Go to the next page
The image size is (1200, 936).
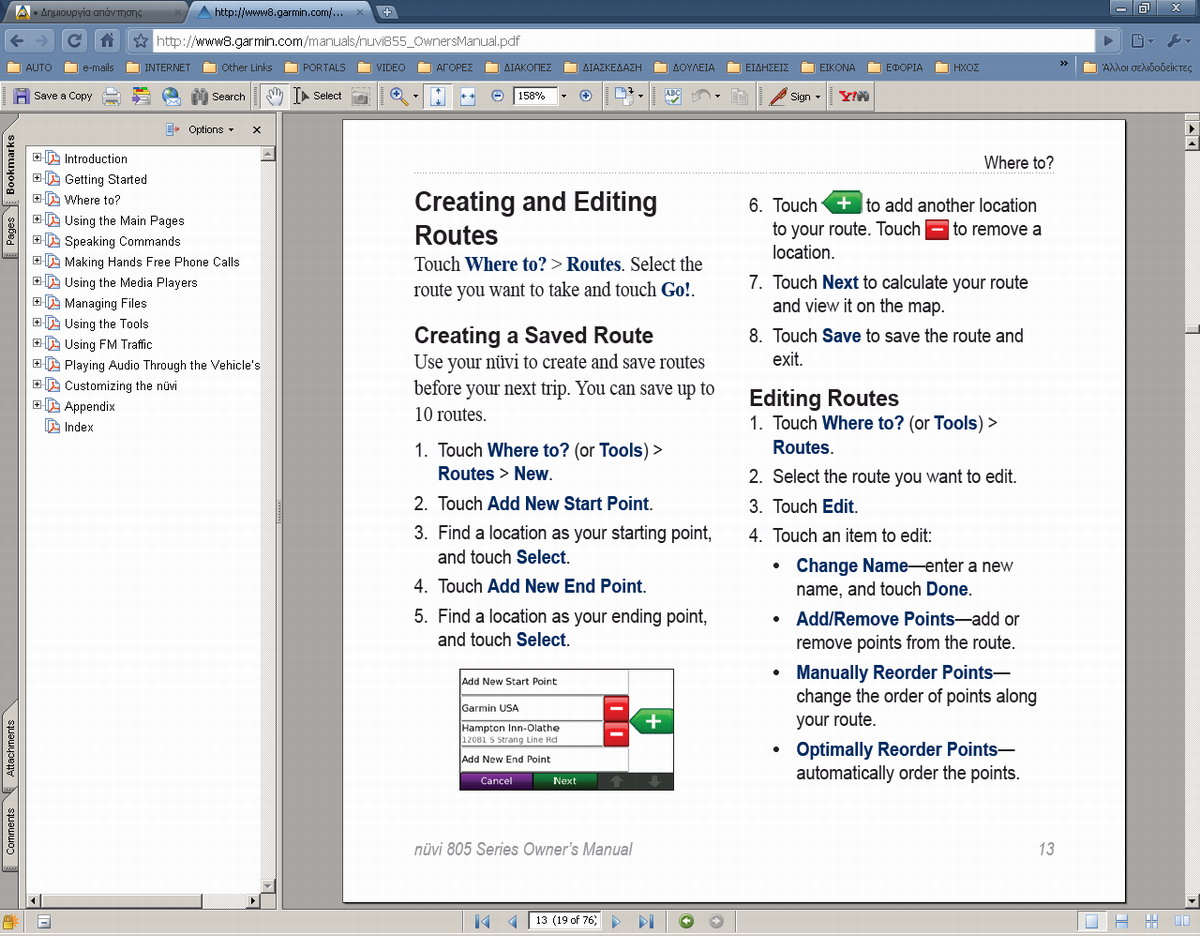(x=616, y=921)
